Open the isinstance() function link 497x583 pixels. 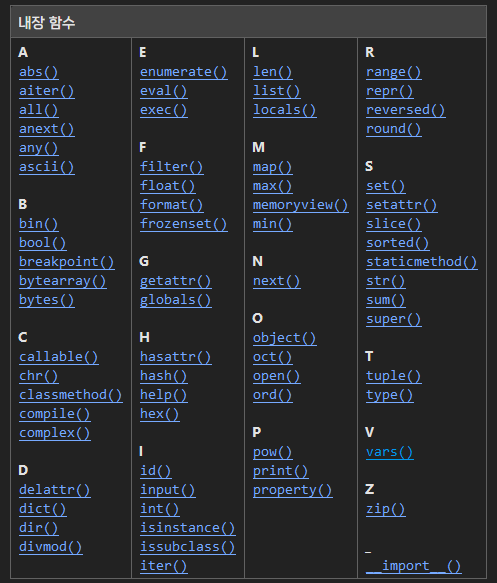(188, 528)
